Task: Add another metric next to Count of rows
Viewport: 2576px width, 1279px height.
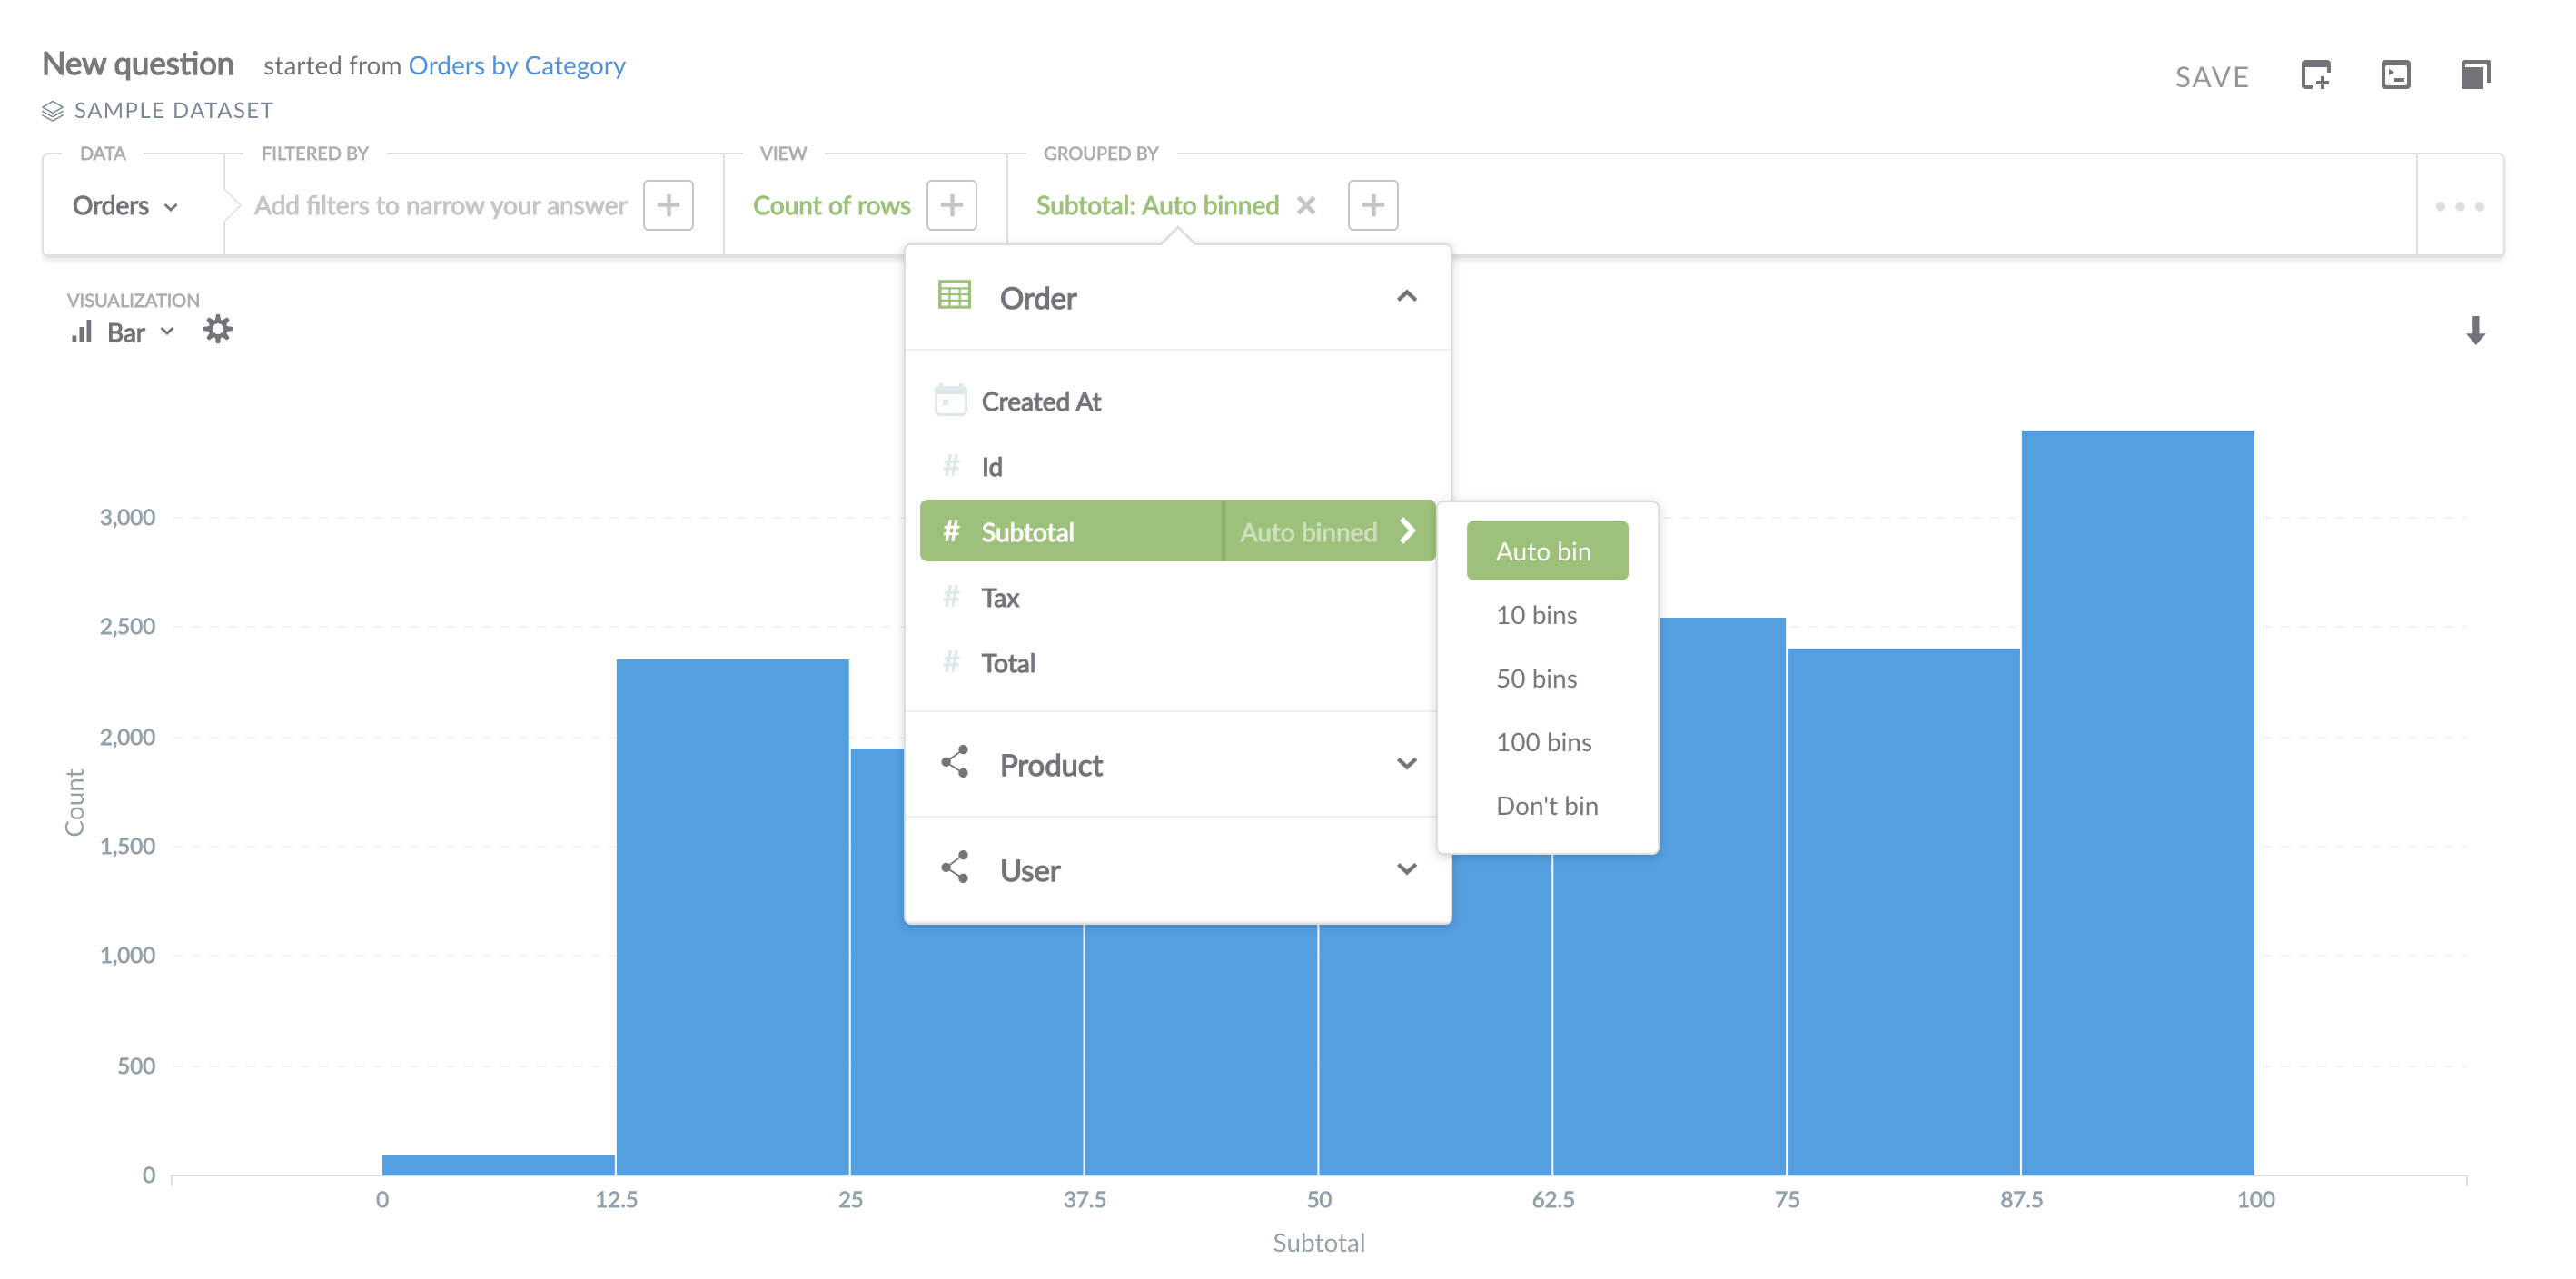Action: [951, 206]
